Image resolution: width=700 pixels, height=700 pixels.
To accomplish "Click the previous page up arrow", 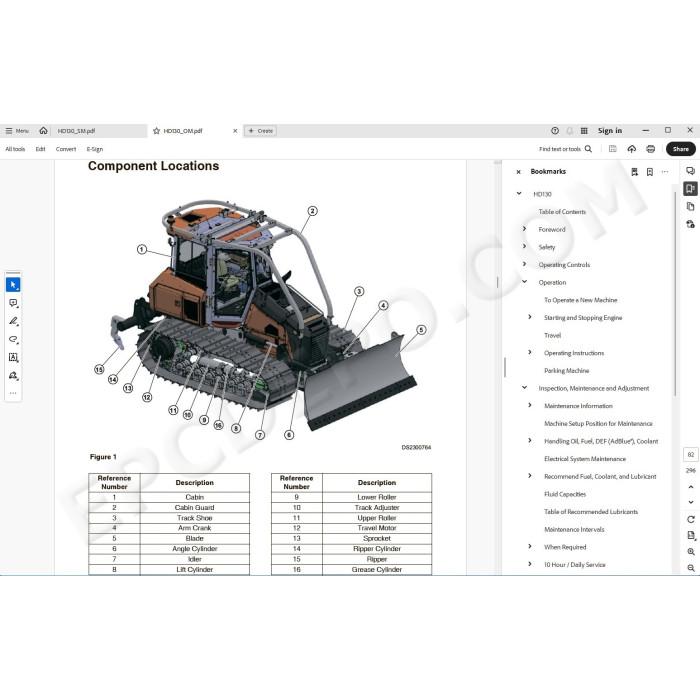I will (x=691, y=487).
